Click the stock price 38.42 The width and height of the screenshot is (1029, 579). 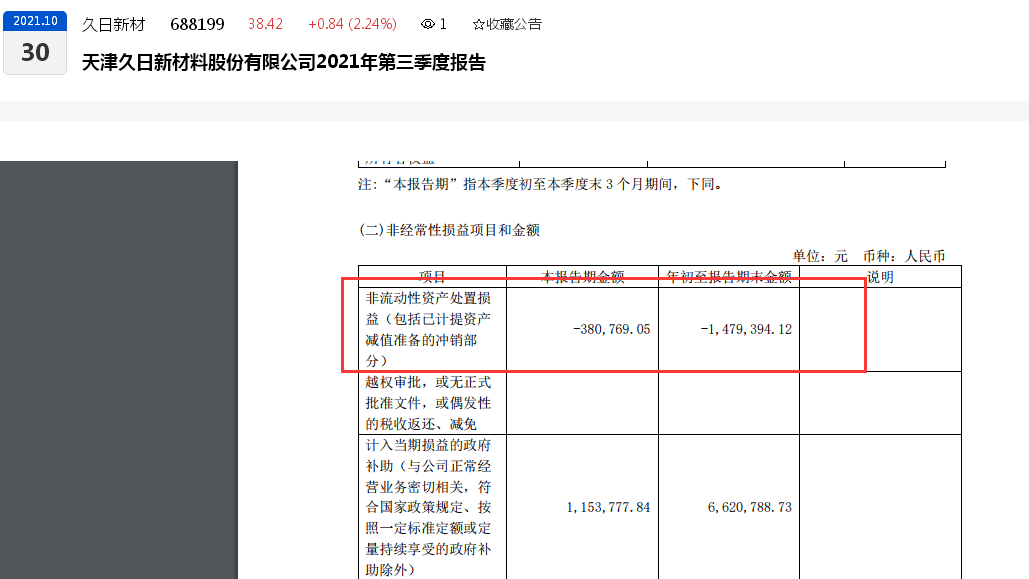point(265,24)
